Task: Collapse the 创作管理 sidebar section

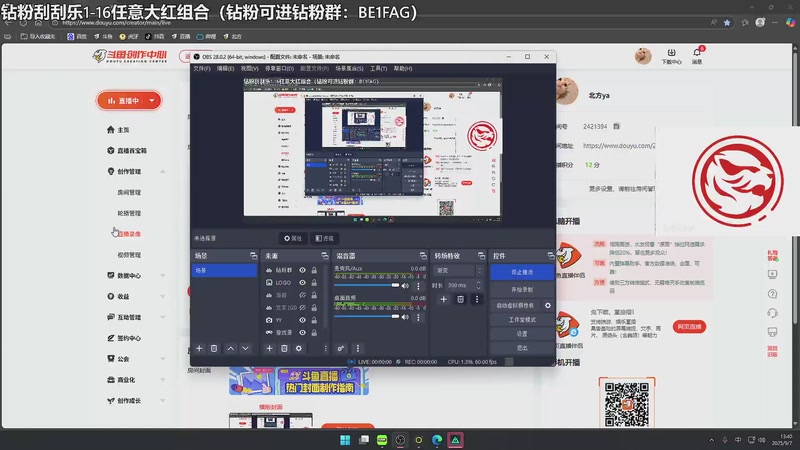Action: [163, 172]
